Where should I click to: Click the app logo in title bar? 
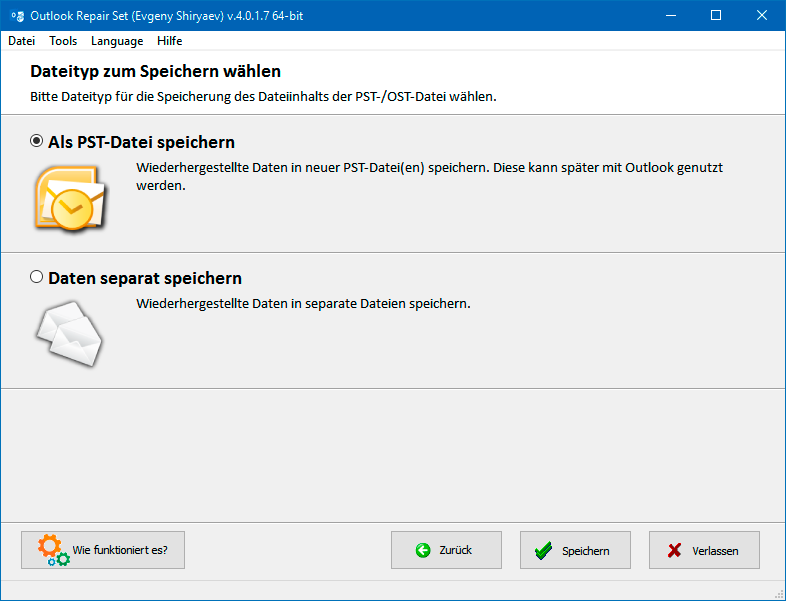coord(17,16)
